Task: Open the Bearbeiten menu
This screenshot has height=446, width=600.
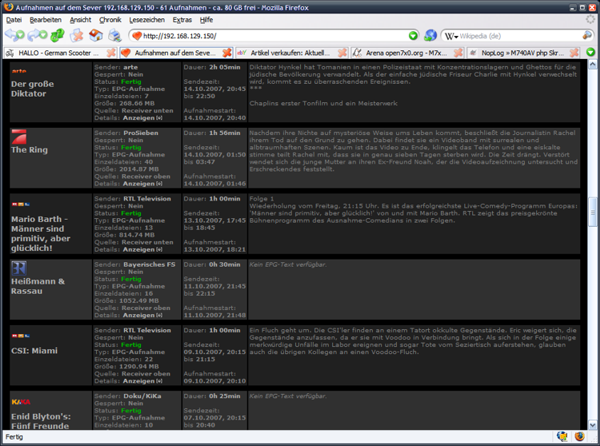Action: point(46,20)
